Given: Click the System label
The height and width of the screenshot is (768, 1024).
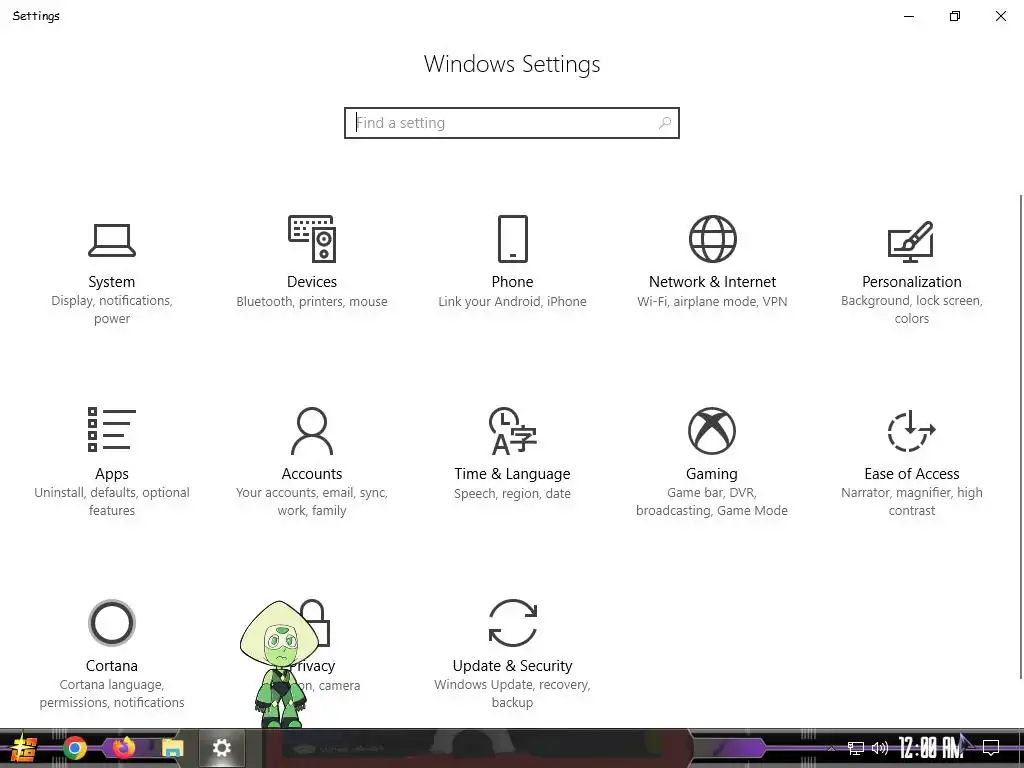Looking at the screenshot, I should 112,282.
